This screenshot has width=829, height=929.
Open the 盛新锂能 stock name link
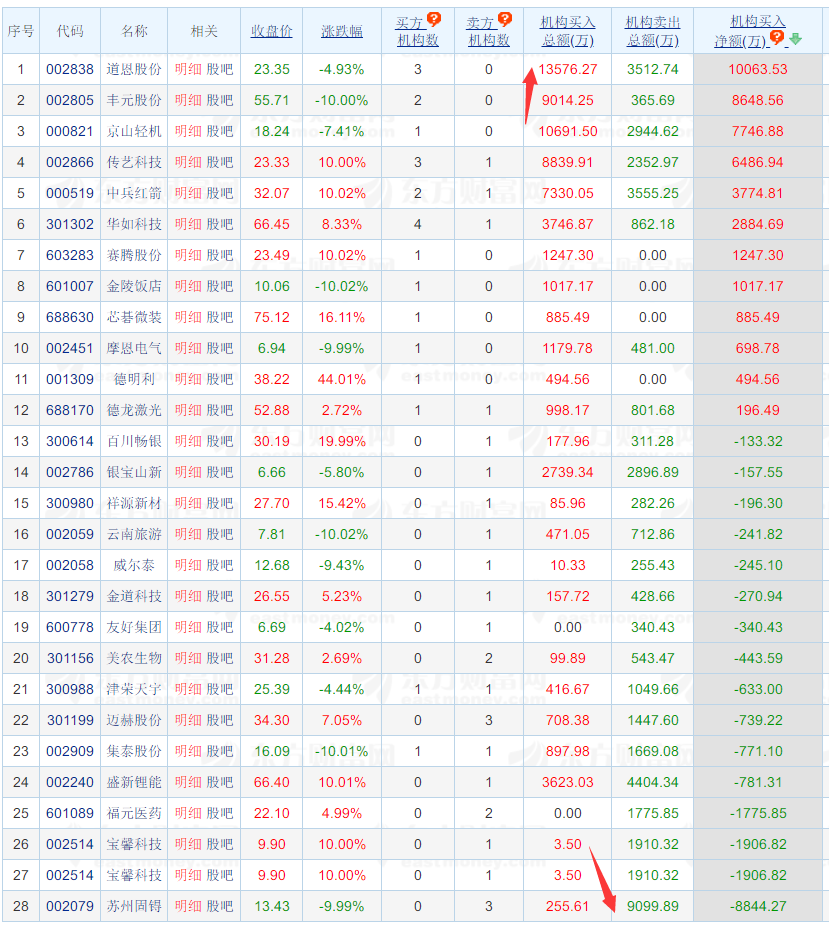134,782
